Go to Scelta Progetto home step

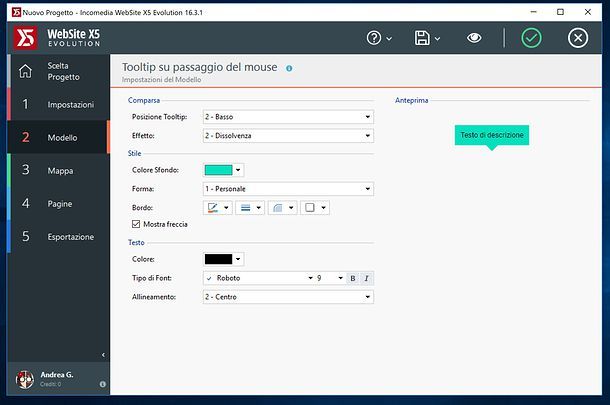(58, 71)
